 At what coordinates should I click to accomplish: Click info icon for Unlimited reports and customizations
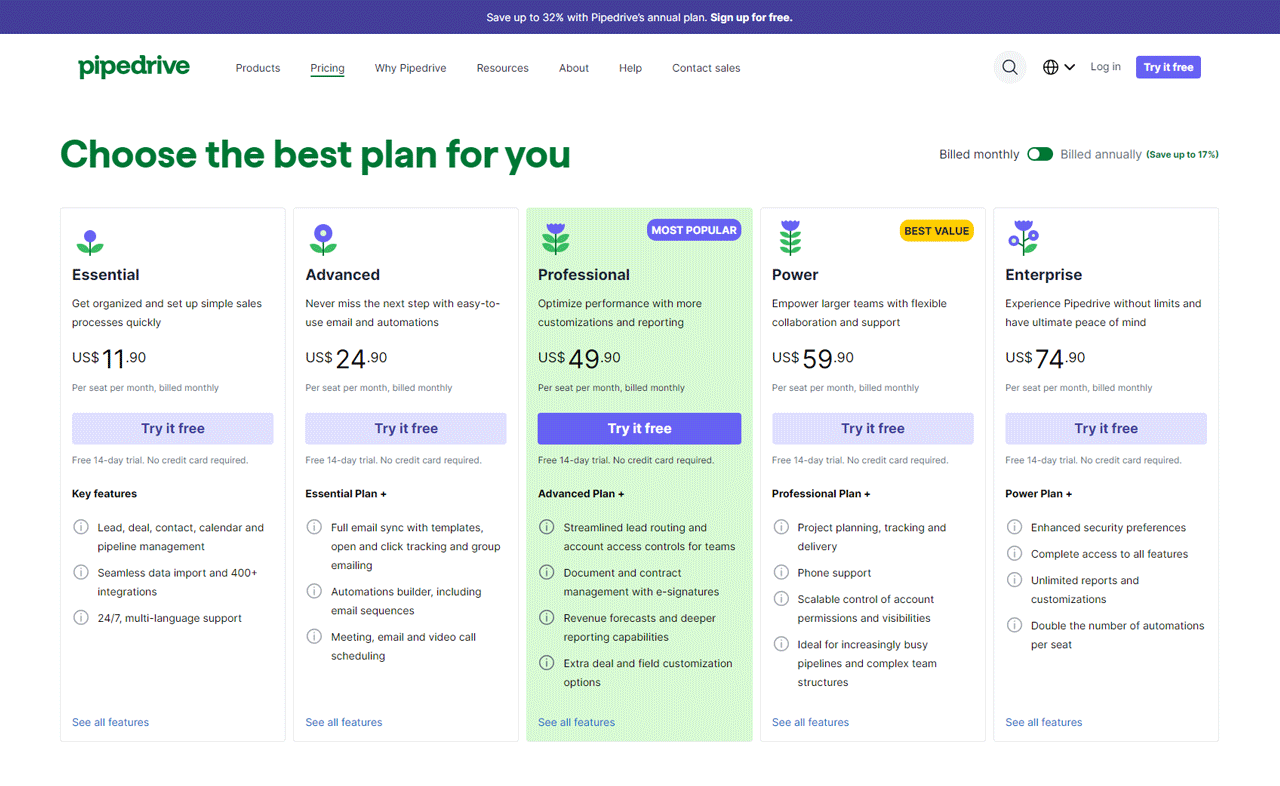click(1015, 580)
